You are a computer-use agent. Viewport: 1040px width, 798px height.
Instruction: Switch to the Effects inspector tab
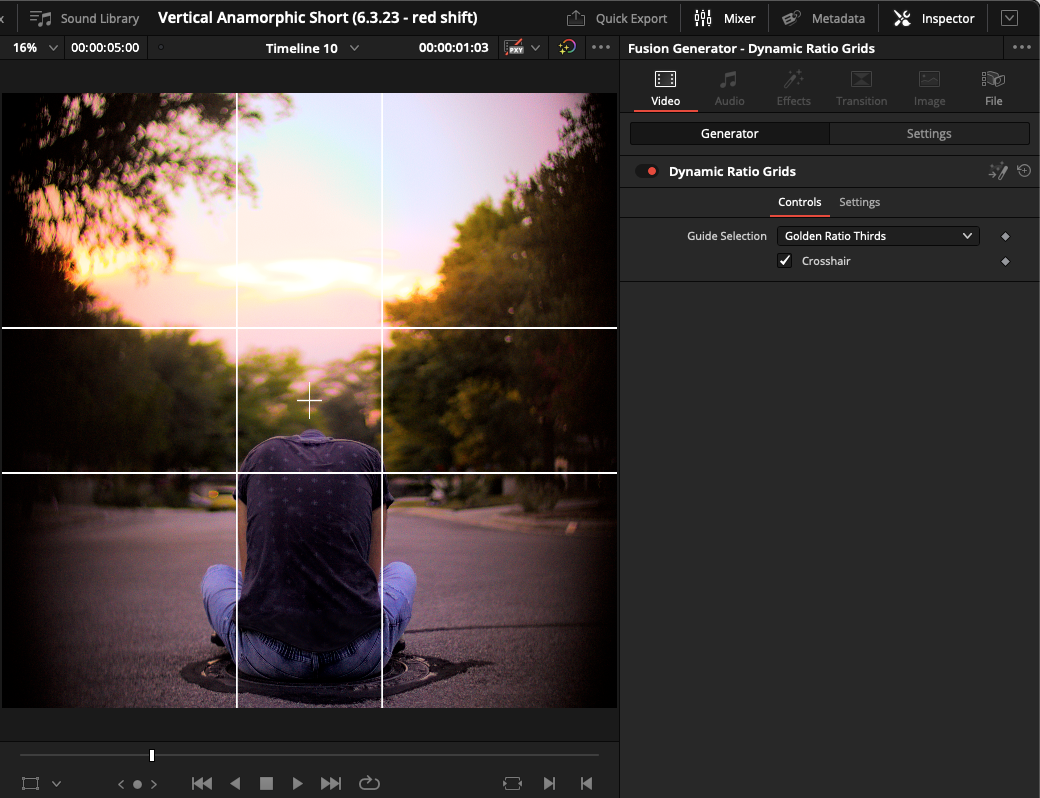click(793, 89)
